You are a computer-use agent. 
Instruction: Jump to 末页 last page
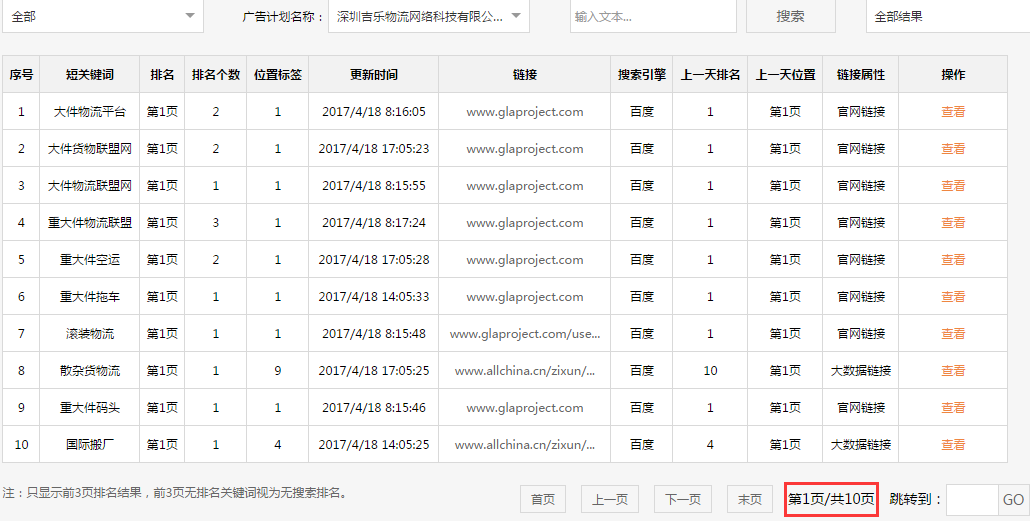[x=750, y=499]
